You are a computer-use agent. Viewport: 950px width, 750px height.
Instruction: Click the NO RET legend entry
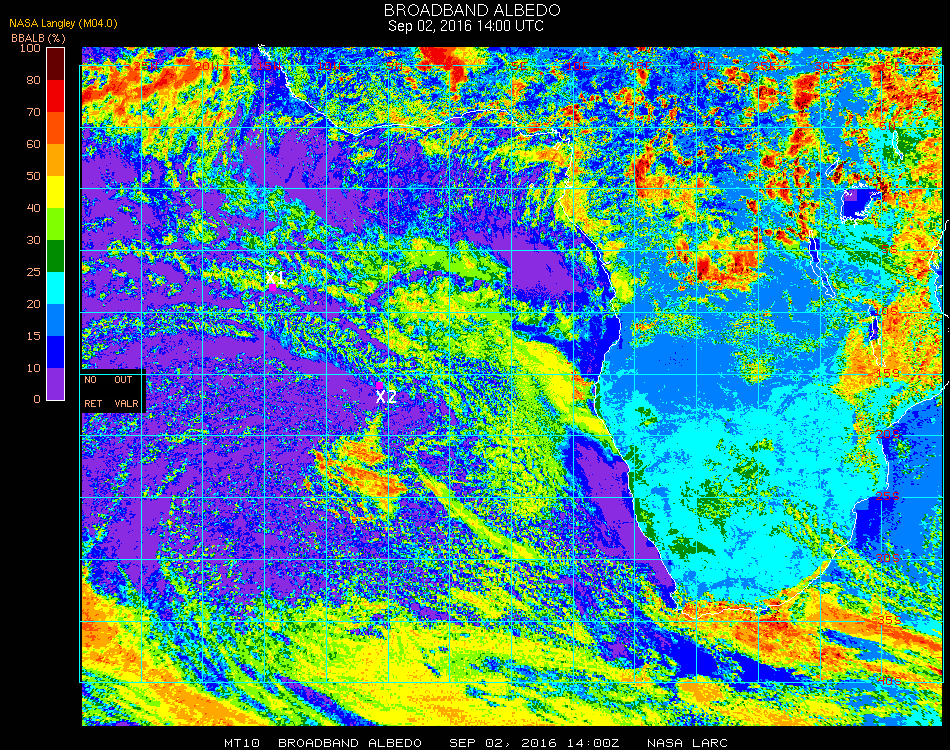click(x=92, y=391)
